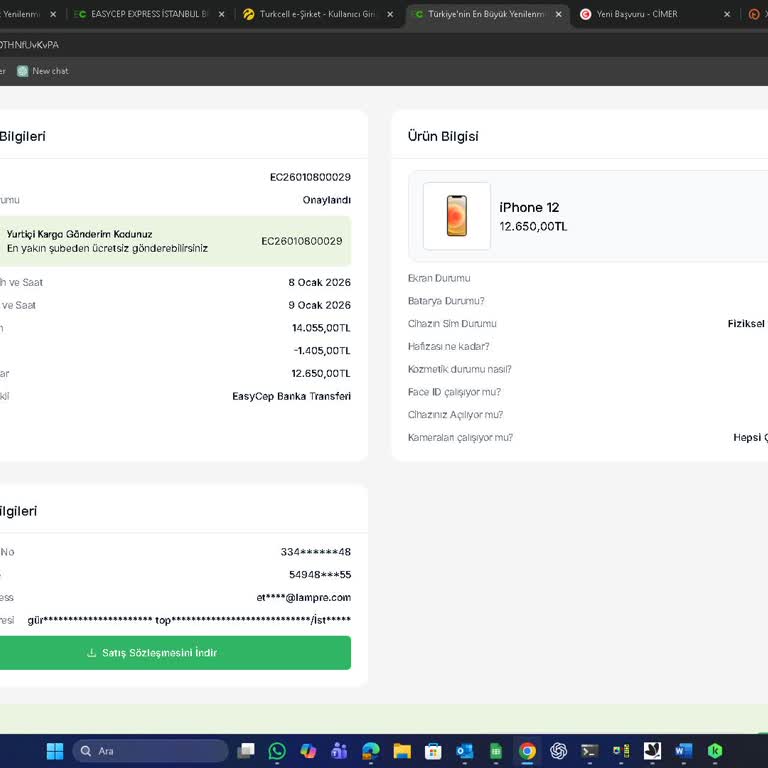Open File Explorer folder icon

pyautogui.click(x=402, y=751)
